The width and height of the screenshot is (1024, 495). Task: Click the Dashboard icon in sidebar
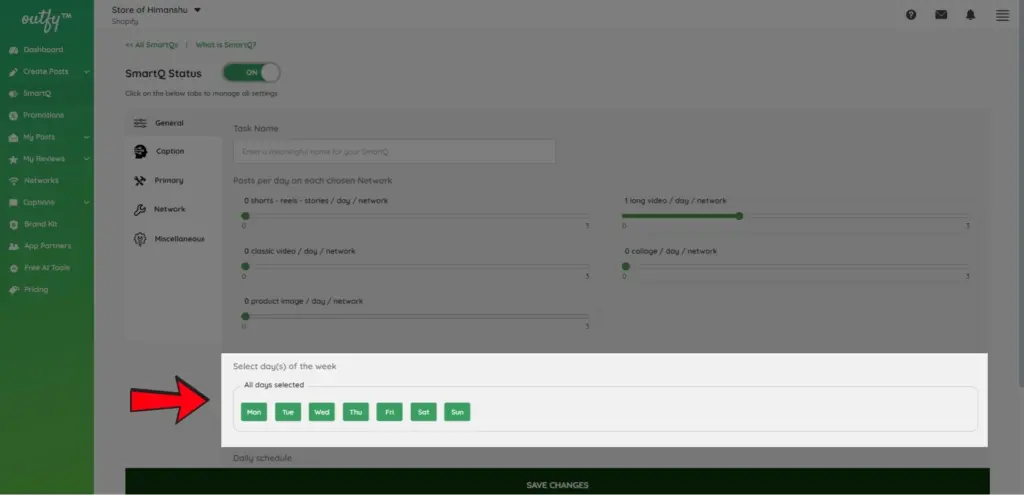(13, 50)
